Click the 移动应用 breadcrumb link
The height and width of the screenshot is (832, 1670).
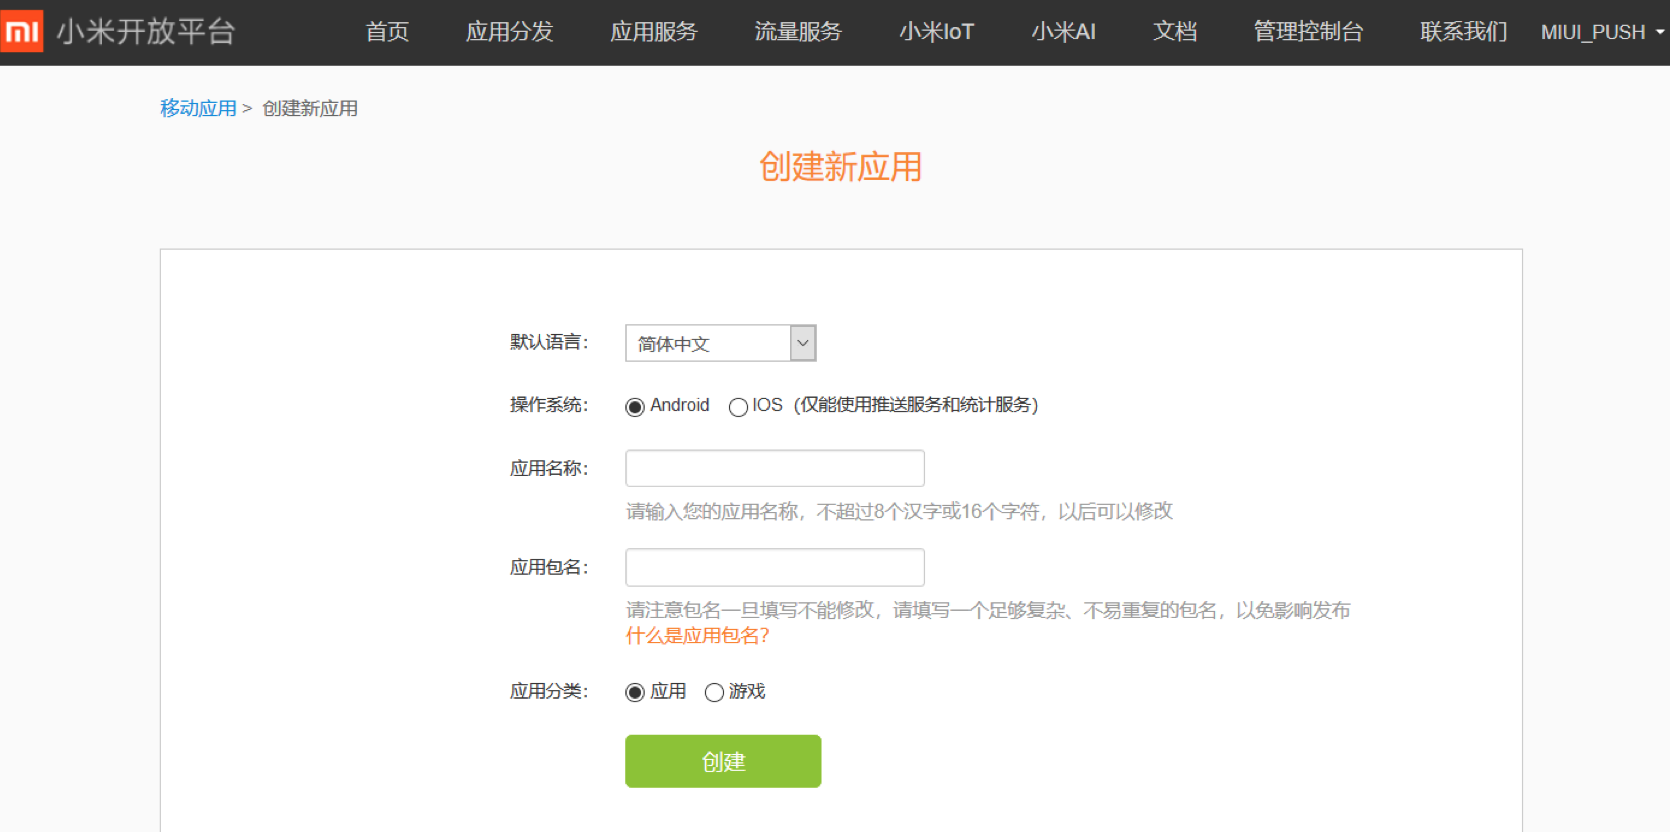[x=198, y=108]
